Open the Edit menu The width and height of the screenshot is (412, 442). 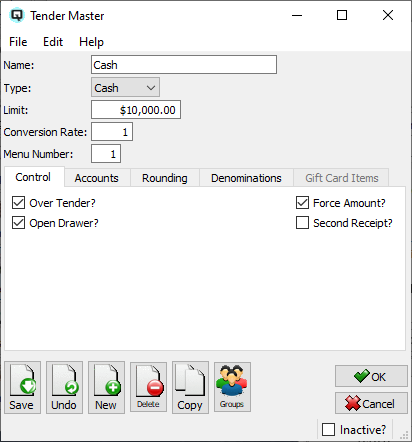[x=53, y=42]
